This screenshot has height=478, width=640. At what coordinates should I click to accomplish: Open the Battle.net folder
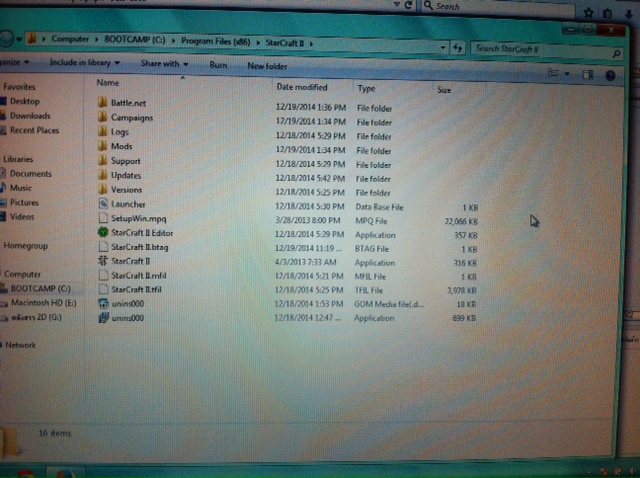(128, 103)
